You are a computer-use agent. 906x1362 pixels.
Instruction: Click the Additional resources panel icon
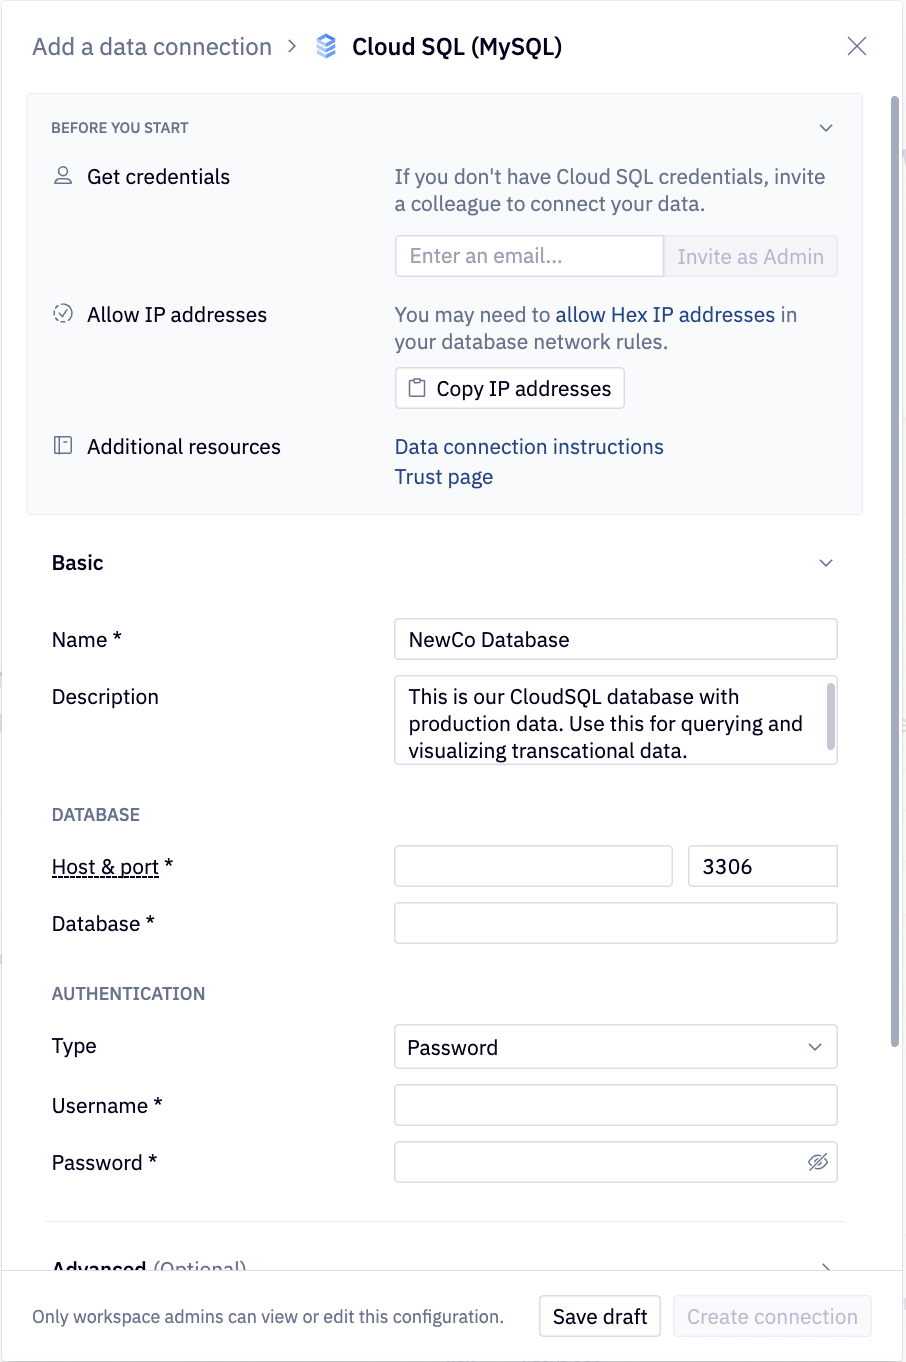(x=62, y=446)
